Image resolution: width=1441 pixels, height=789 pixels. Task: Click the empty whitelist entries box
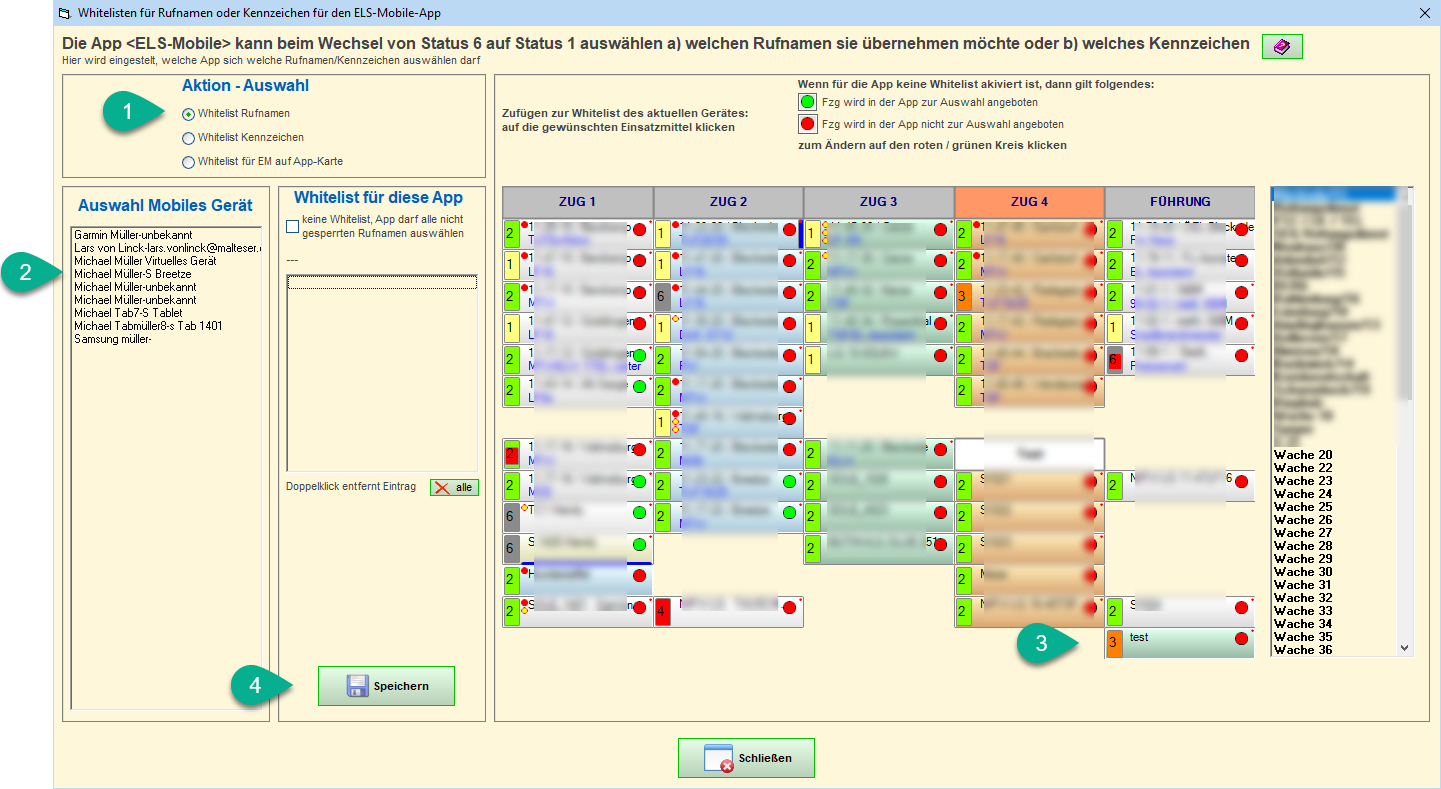(381, 380)
